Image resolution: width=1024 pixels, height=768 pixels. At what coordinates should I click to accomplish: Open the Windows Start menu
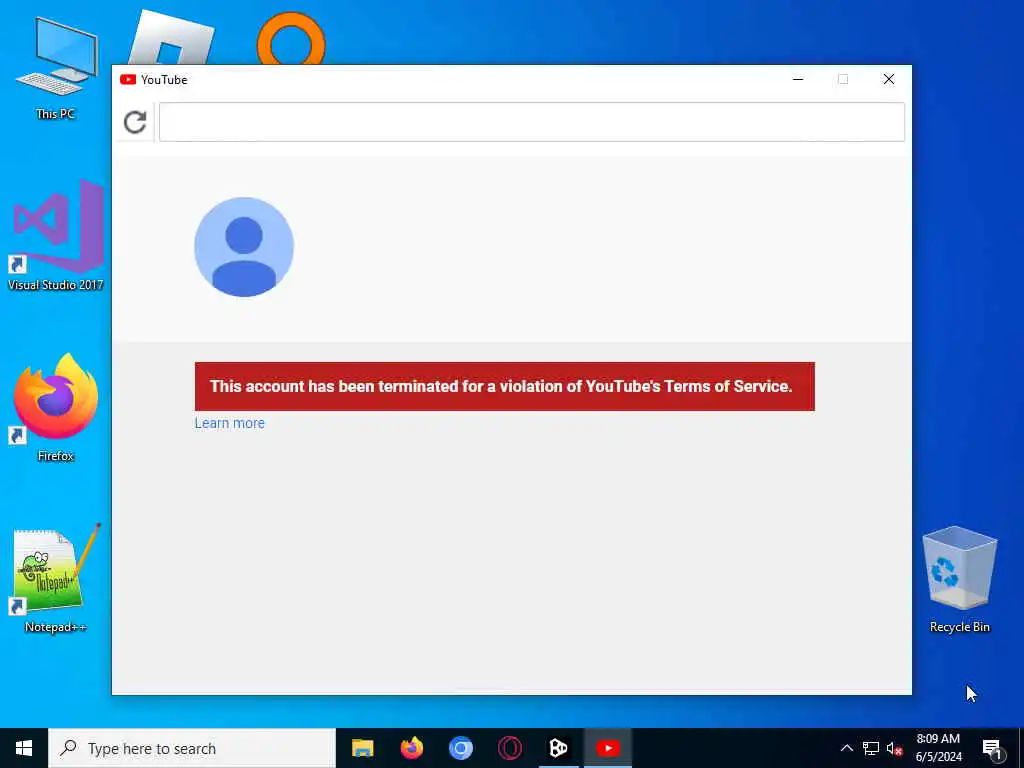point(24,748)
